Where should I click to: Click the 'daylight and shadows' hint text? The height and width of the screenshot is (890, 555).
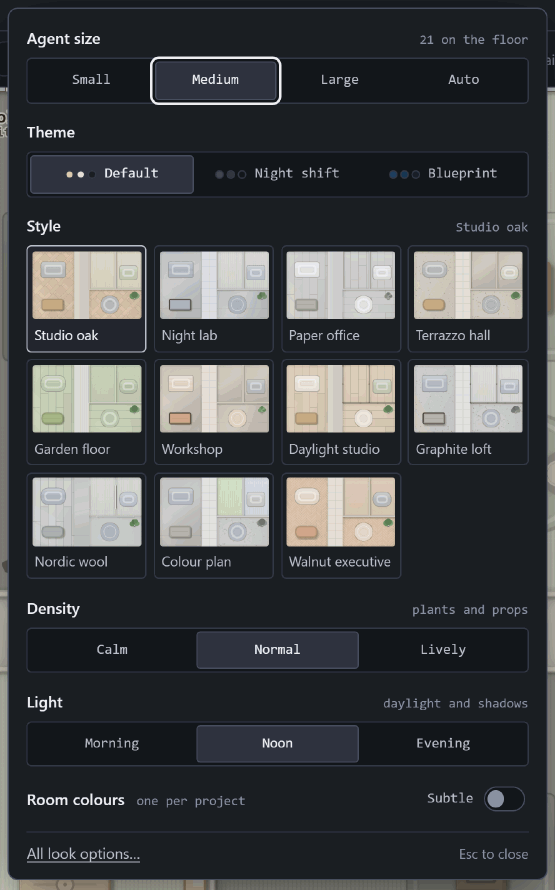(455, 704)
